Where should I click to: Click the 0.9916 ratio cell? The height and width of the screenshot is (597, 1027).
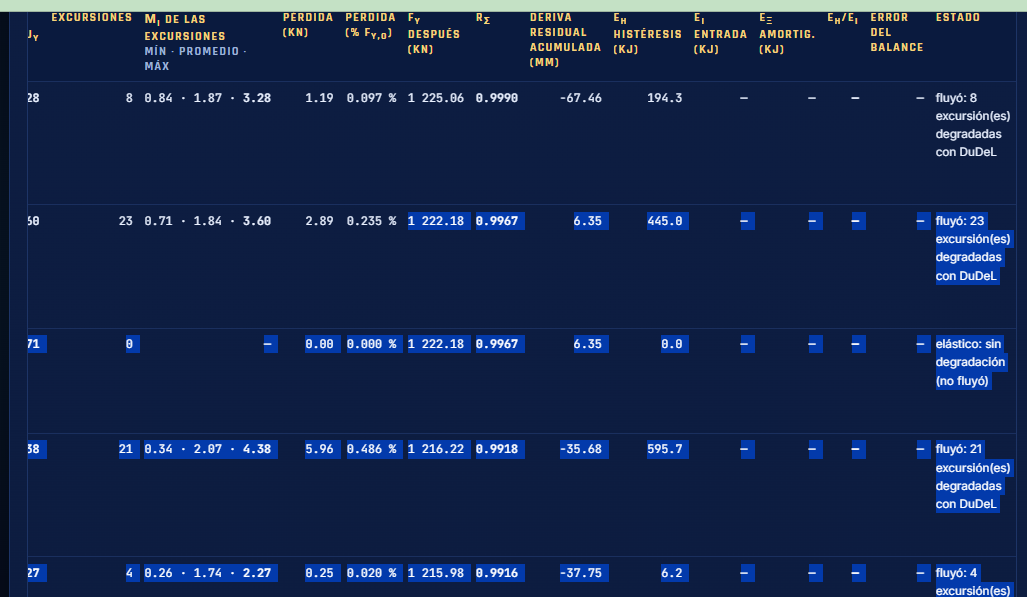[x=496, y=573]
